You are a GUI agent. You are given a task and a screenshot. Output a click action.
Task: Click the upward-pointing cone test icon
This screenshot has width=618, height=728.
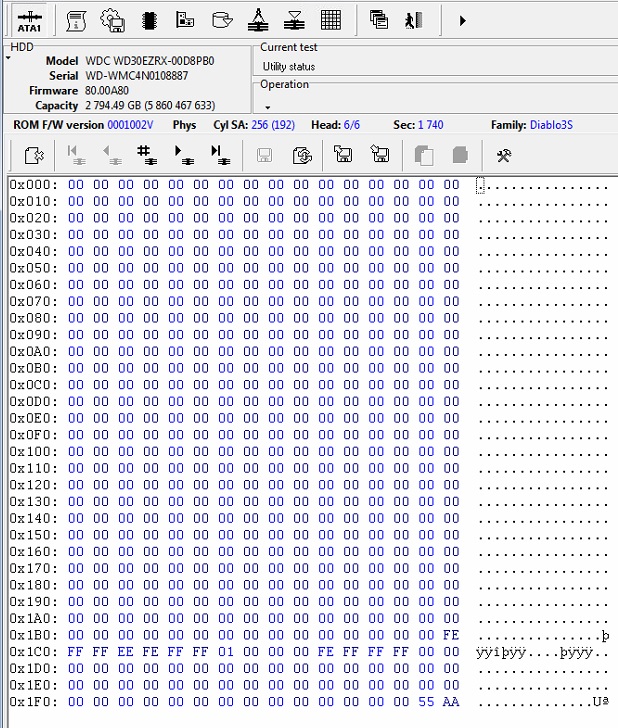pos(258,21)
